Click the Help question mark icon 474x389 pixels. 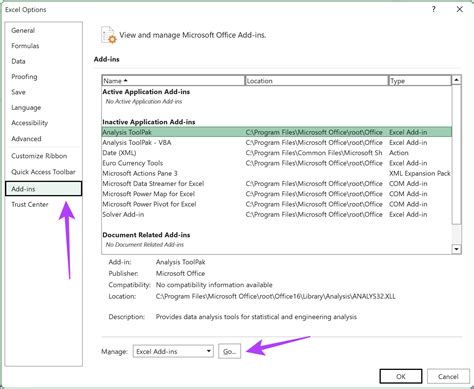click(433, 9)
